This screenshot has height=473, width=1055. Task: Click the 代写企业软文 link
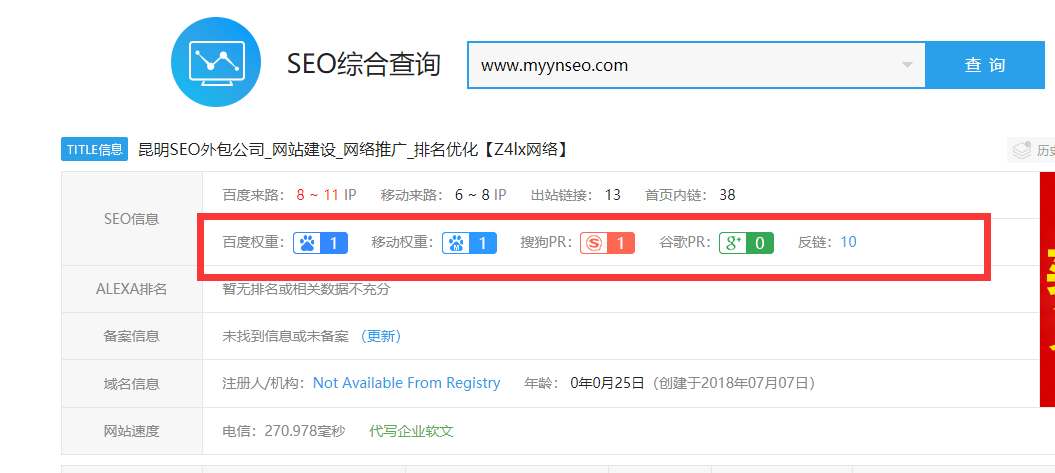coord(411,431)
